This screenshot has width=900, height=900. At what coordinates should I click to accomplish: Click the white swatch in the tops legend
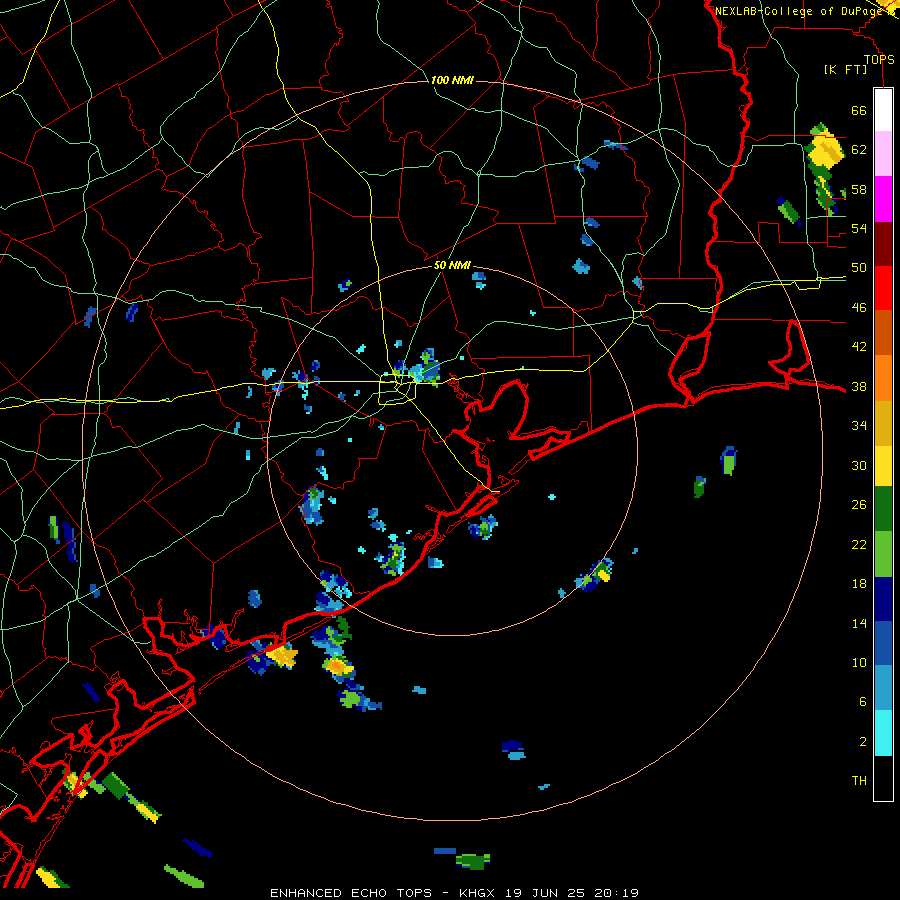coord(883,110)
